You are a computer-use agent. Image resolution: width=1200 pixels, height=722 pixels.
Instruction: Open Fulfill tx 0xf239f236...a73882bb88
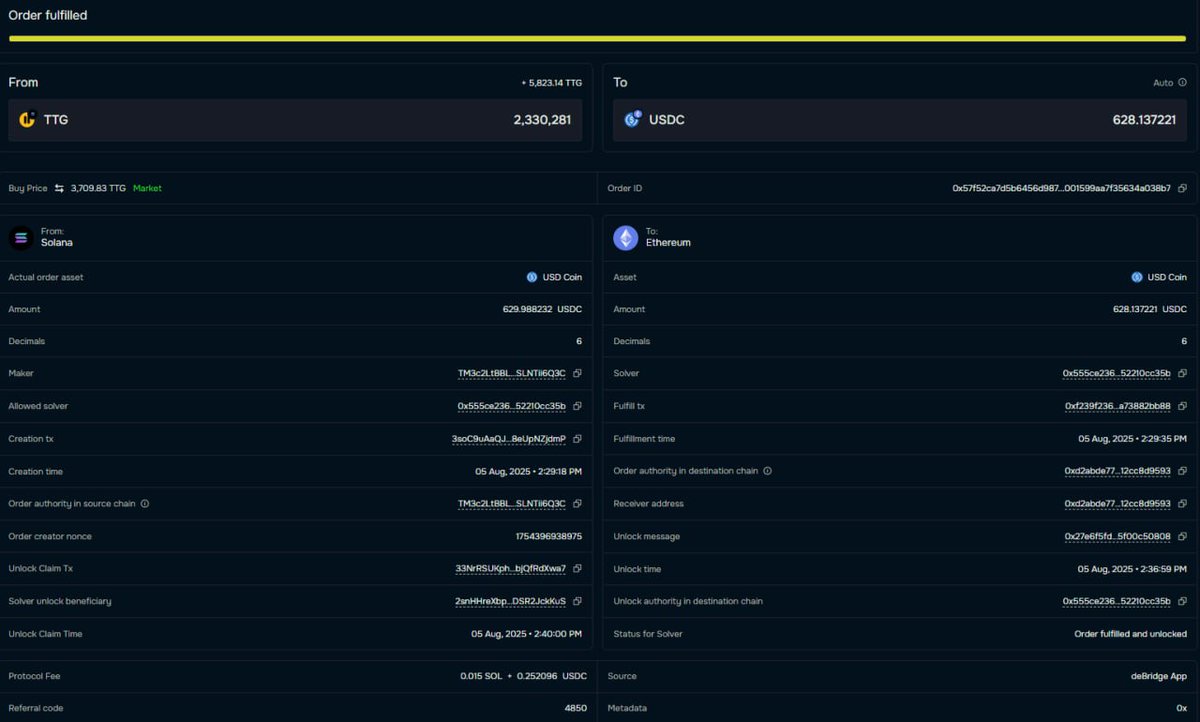[1118, 406]
